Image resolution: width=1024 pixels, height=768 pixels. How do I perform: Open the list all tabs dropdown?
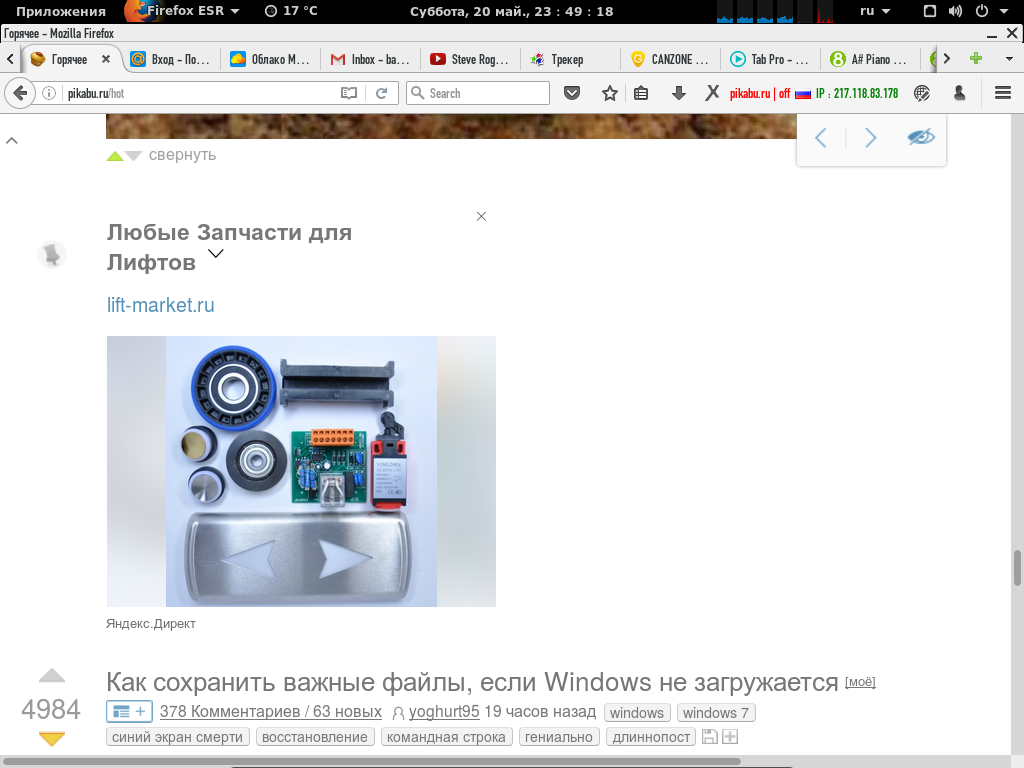1009,59
